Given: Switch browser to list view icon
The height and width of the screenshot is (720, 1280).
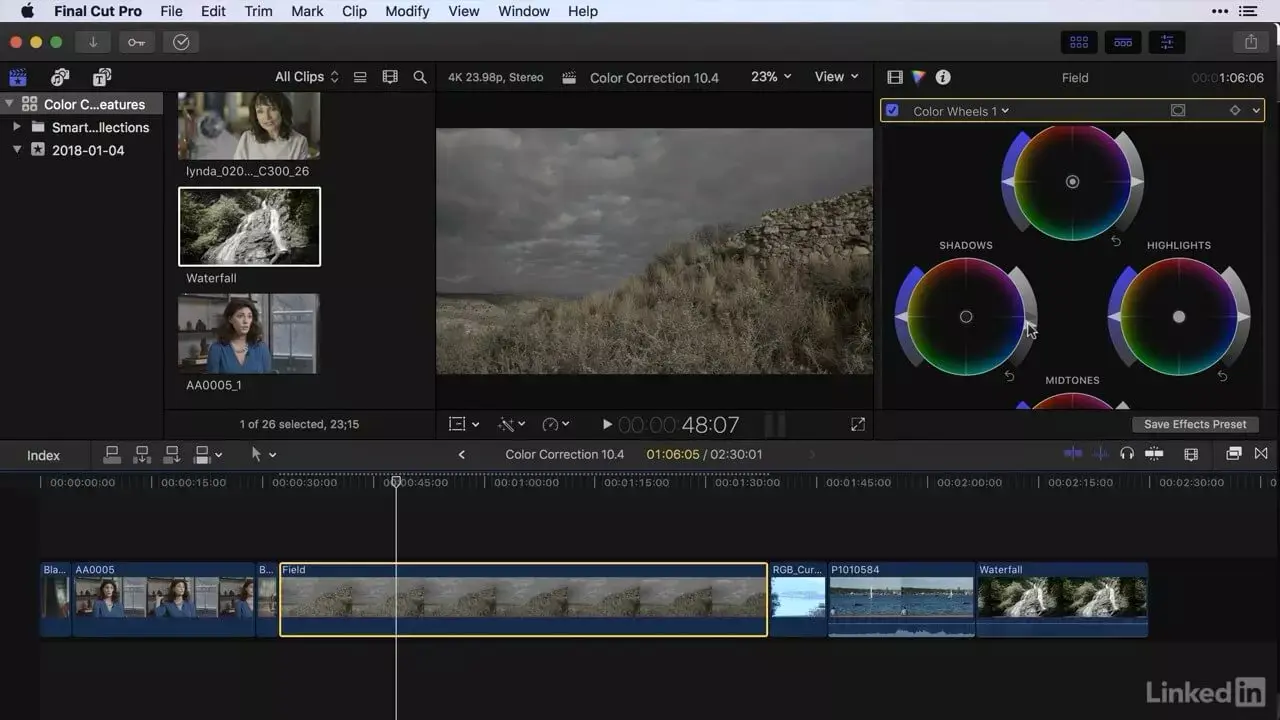Looking at the screenshot, I should point(360,77).
